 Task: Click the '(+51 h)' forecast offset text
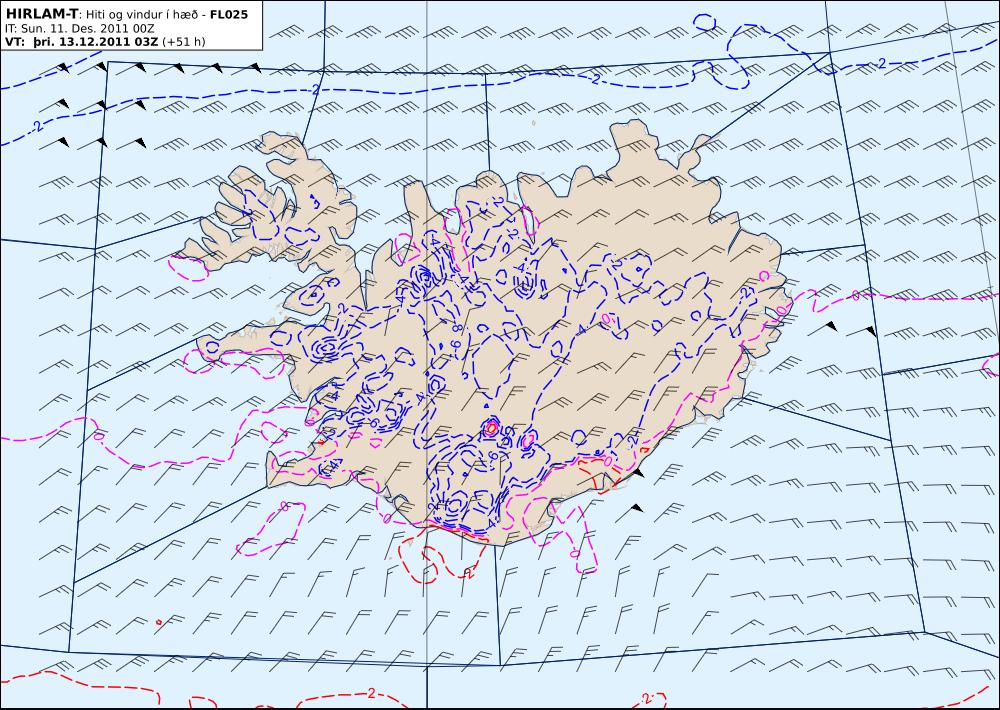(184, 42)
